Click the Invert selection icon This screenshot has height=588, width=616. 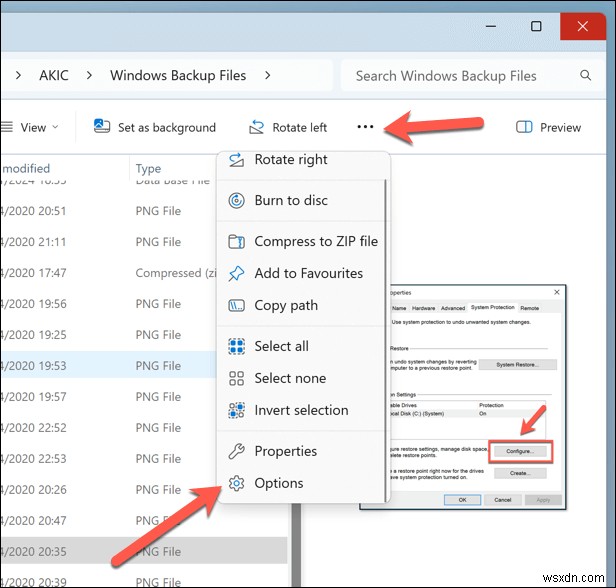236,410
